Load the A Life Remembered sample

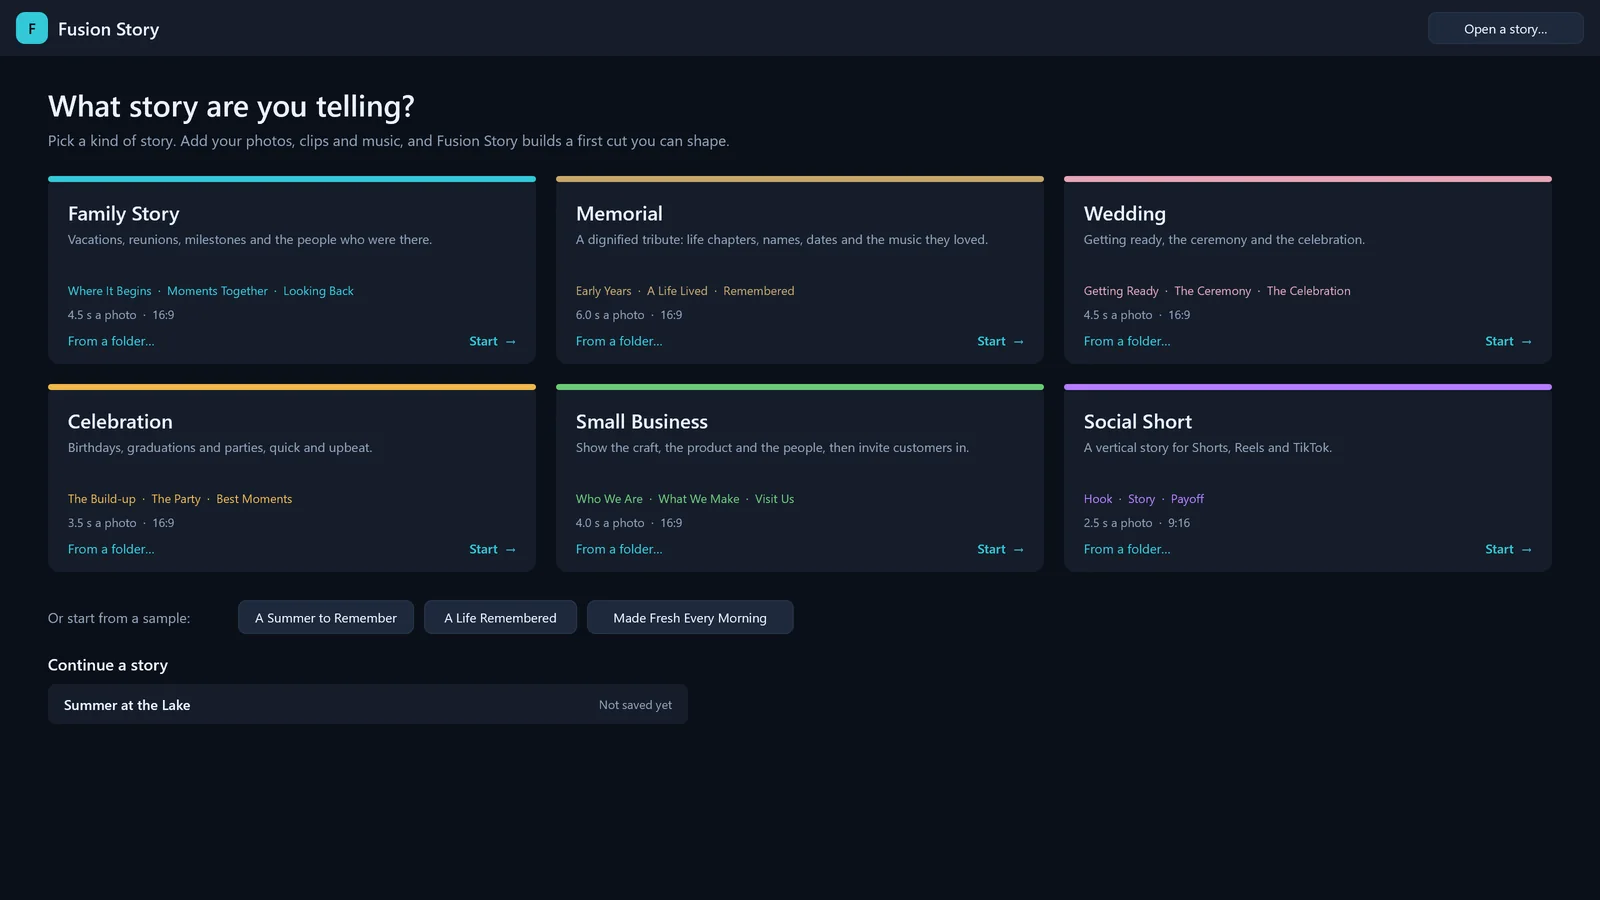(x=500, y=618)
